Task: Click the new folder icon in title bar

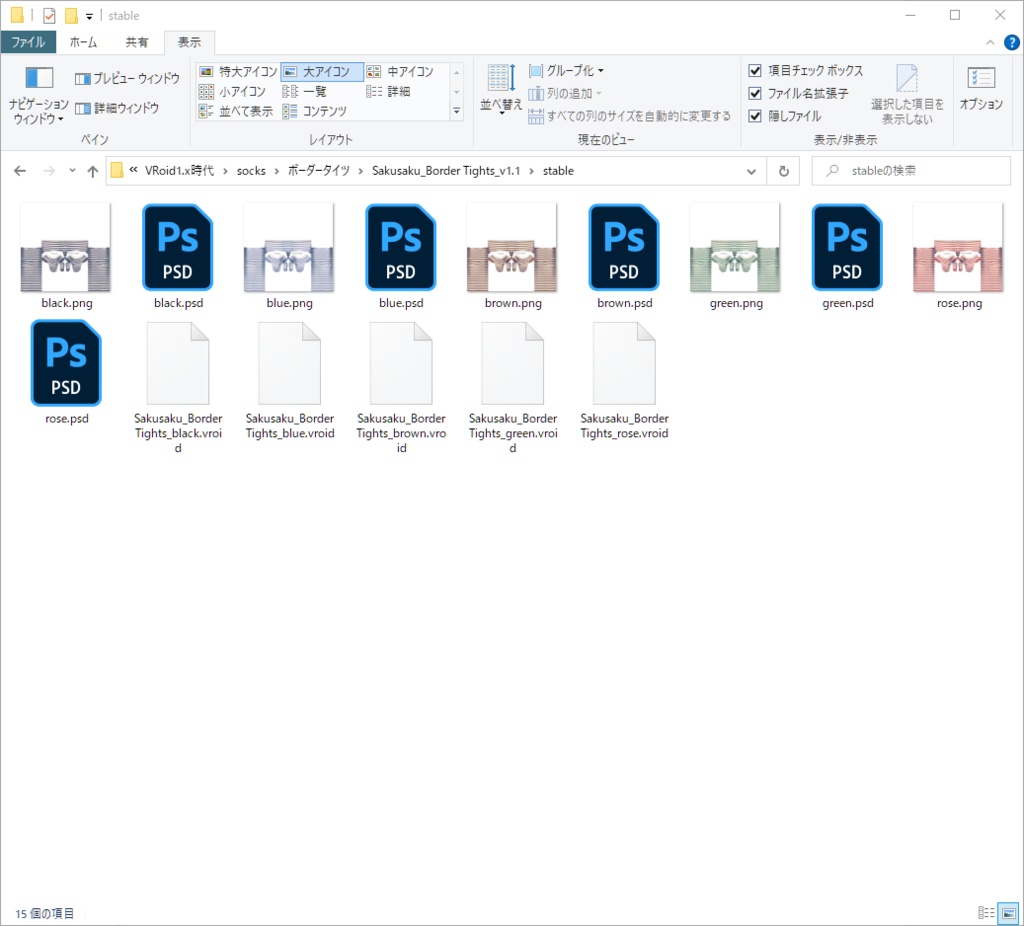Action: pos(71,15)
